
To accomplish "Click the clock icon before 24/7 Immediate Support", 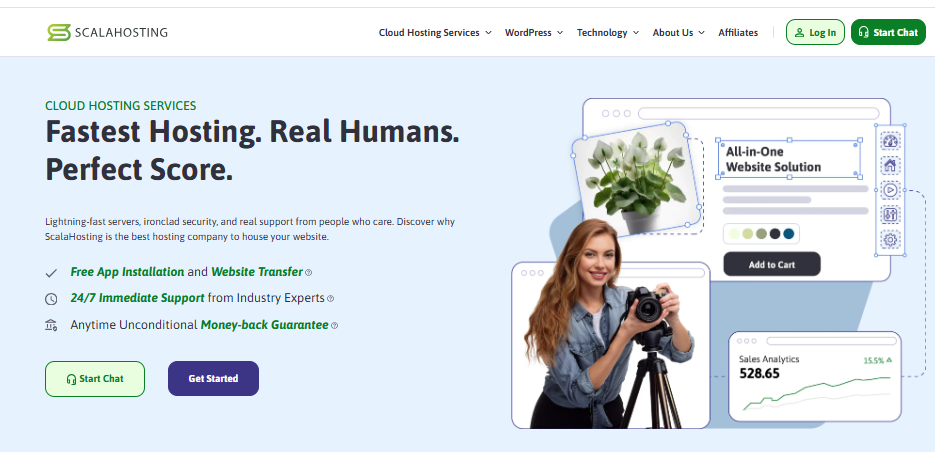I will click(51, 298).
